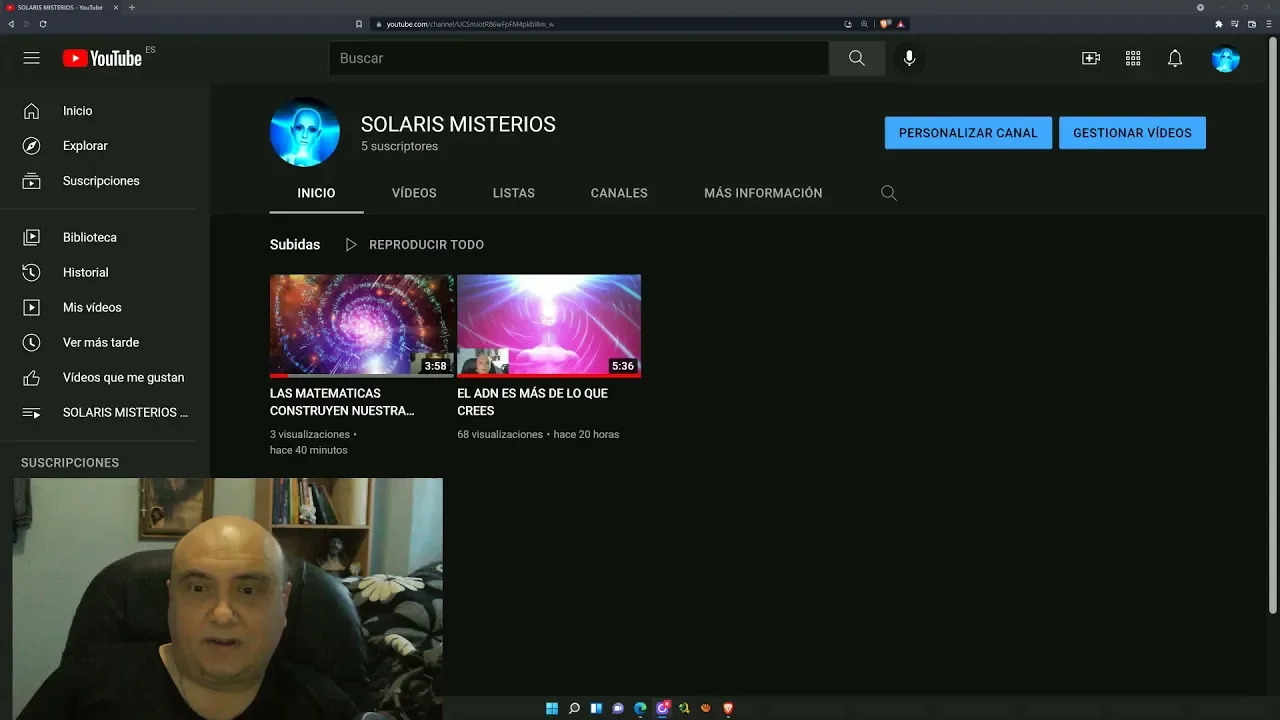Show notifications via the bell icon
1280x720 pixels.
point(1175,59)
